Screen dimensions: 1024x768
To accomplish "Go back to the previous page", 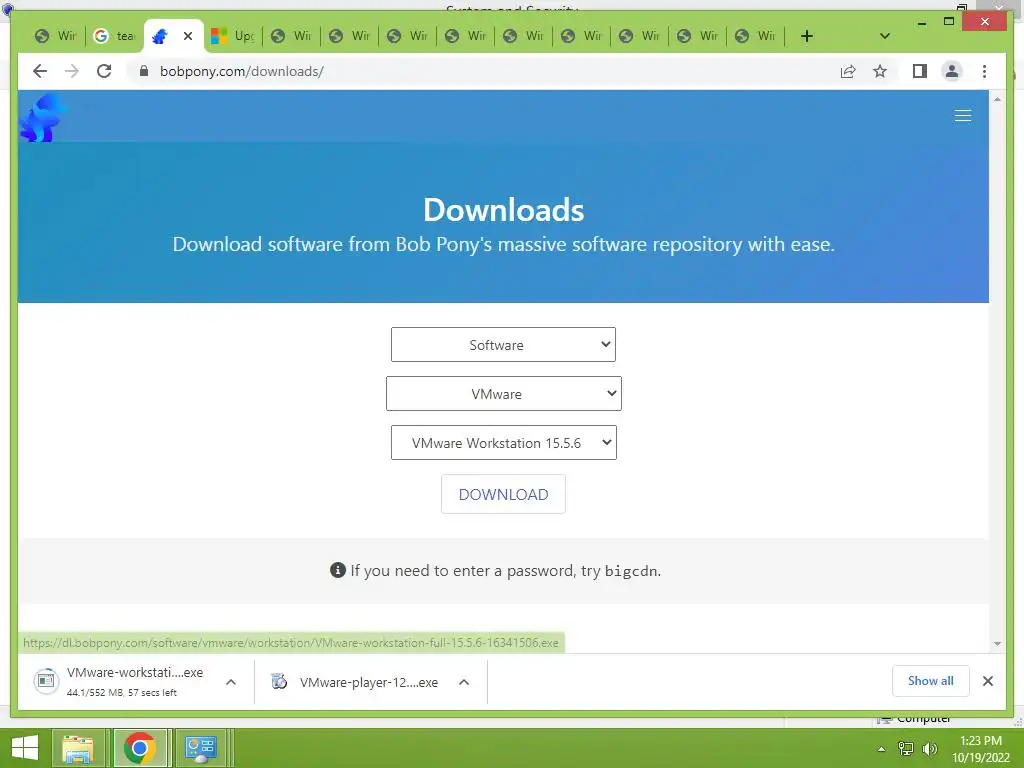I will (x=40, y=71).
